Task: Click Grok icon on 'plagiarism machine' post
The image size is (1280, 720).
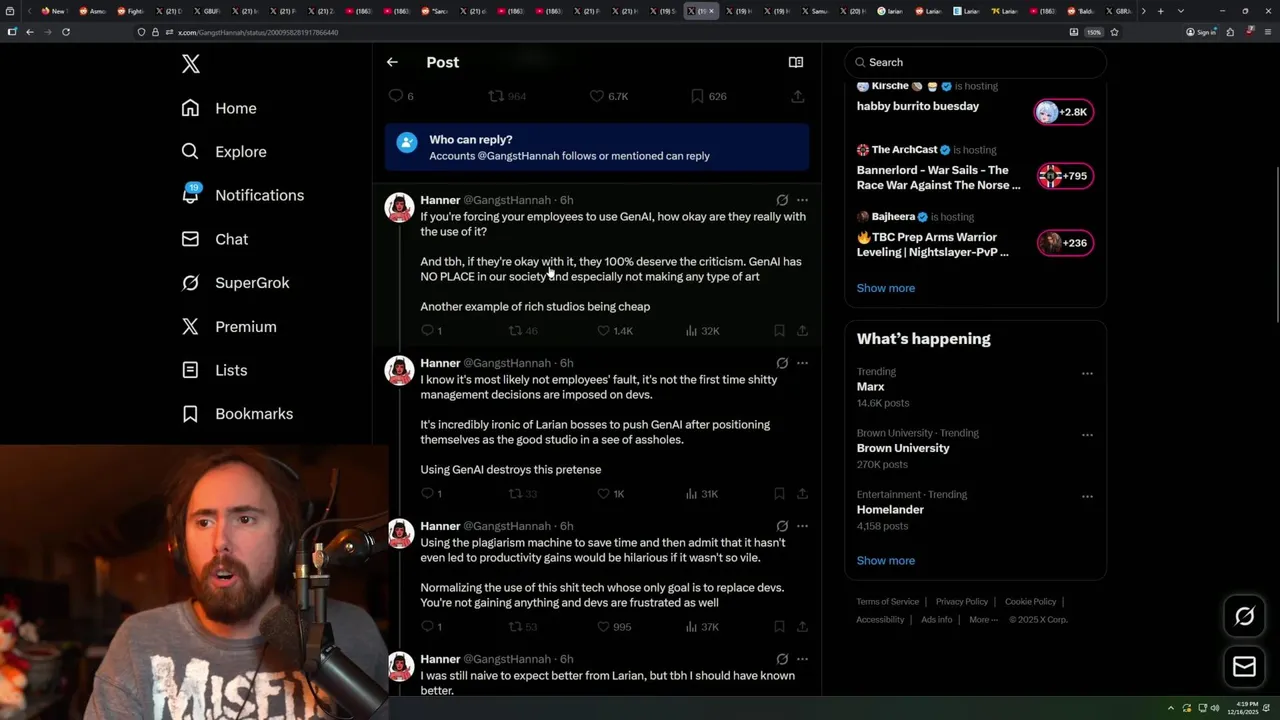Action: [782, 526]
